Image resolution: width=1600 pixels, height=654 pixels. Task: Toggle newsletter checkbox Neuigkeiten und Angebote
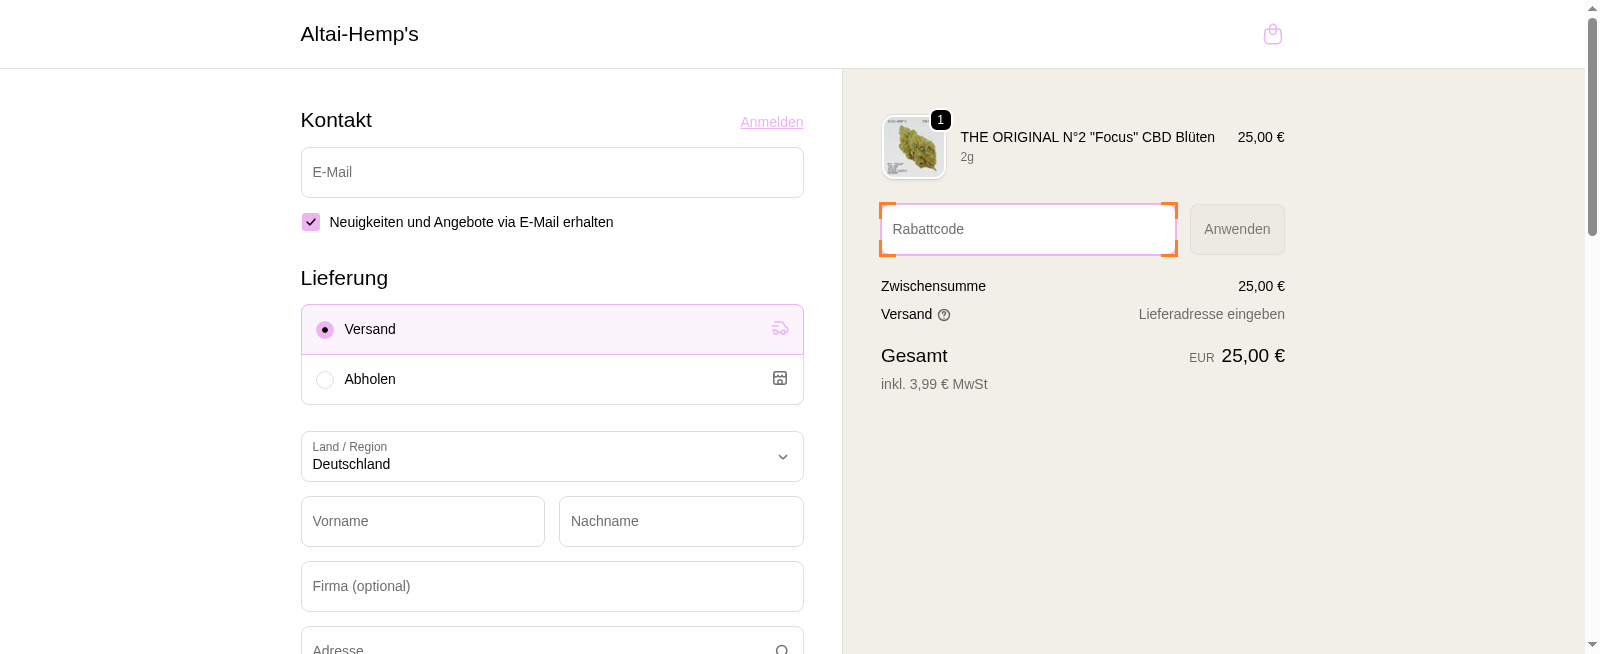tap(311, 222)
